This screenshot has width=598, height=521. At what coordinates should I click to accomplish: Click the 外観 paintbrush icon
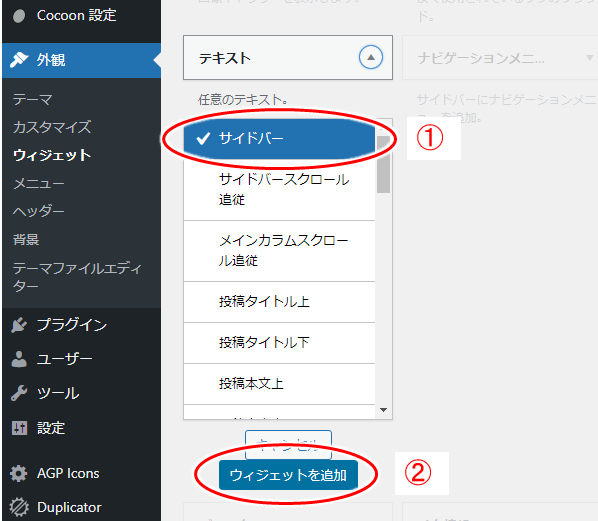[19, 59]
